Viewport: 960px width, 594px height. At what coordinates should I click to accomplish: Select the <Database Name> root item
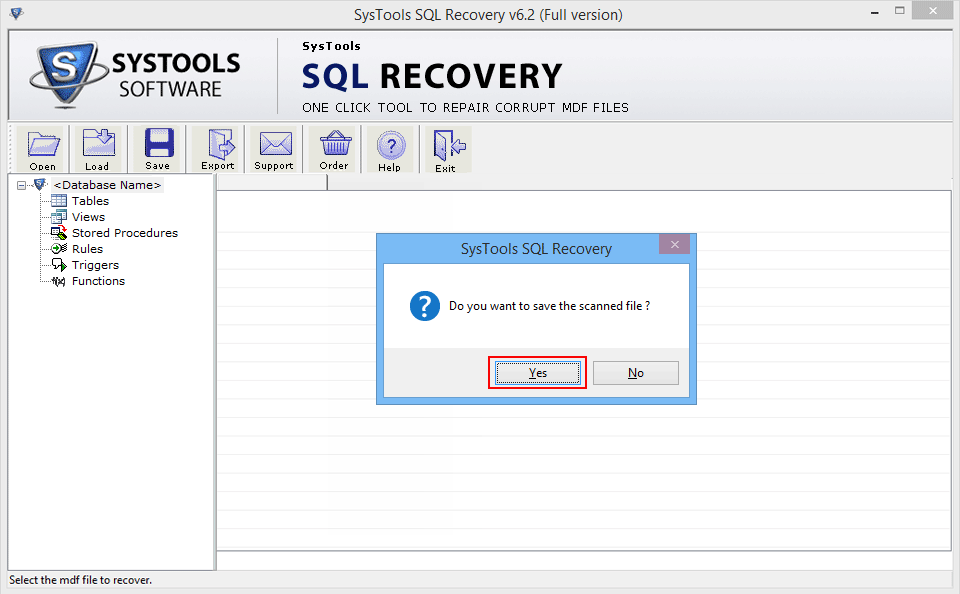(107, 185)
